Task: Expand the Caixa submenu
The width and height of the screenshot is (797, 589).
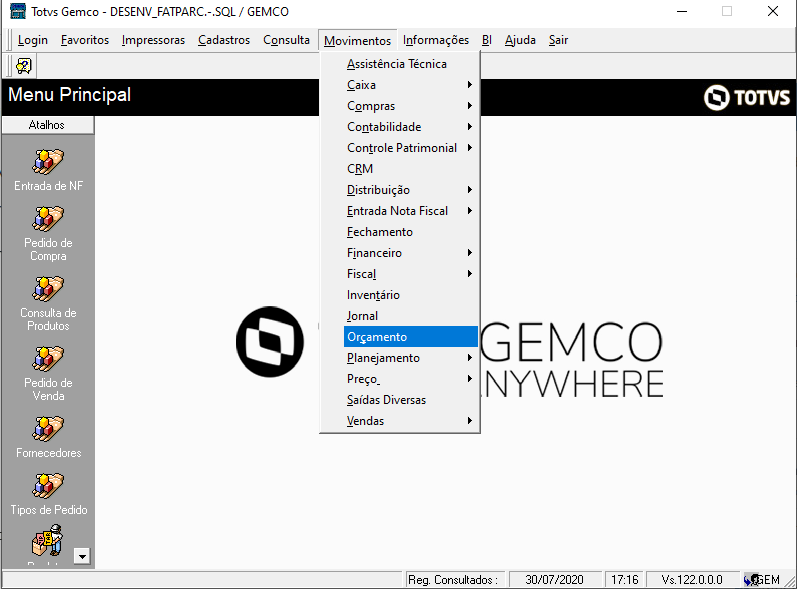Action: [x=400, y=85]
